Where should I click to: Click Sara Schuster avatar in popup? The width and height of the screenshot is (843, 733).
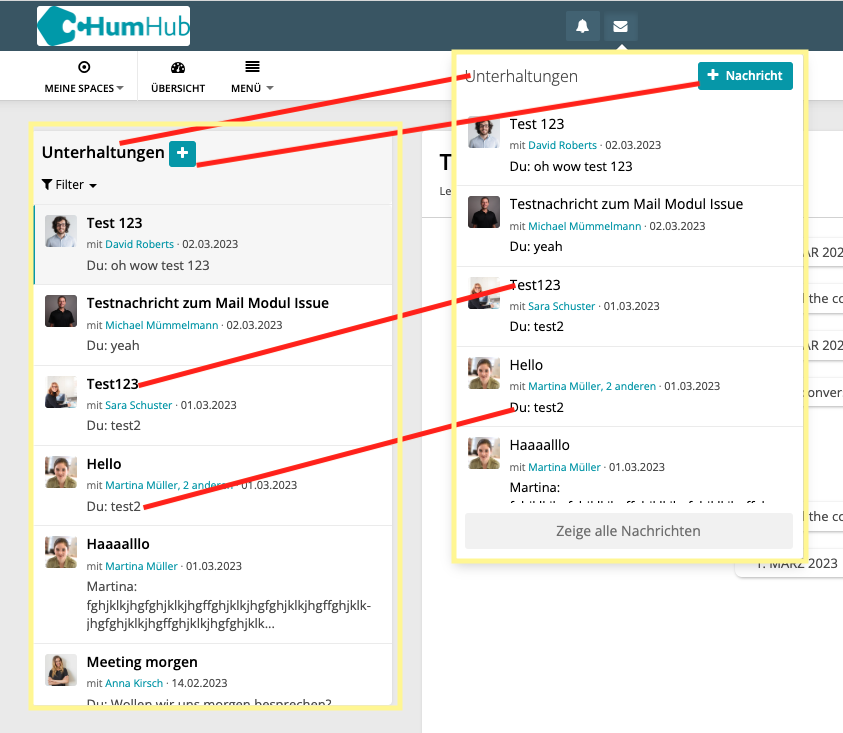[484, 293]
